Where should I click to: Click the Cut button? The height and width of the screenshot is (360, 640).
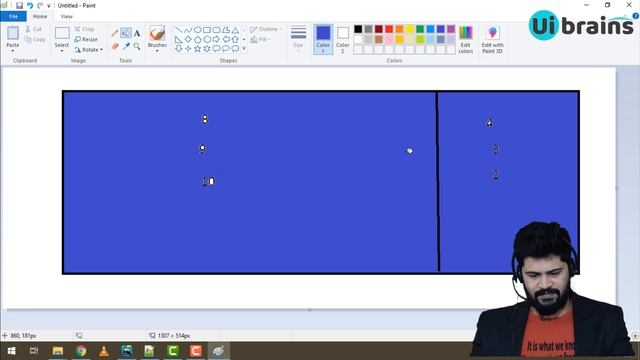pyautogui.click(x=33, y=29)
